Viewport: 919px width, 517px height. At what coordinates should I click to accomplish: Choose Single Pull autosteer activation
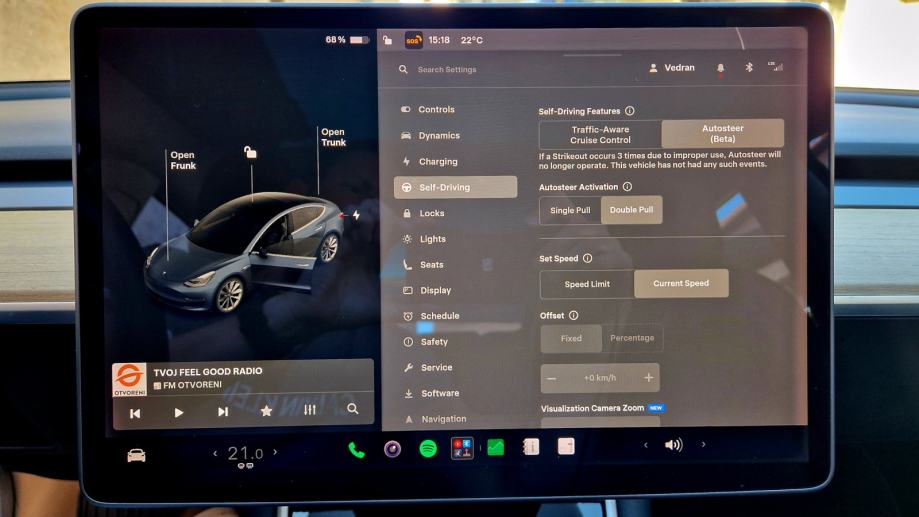pyautogui.click(x=570, y=210)
